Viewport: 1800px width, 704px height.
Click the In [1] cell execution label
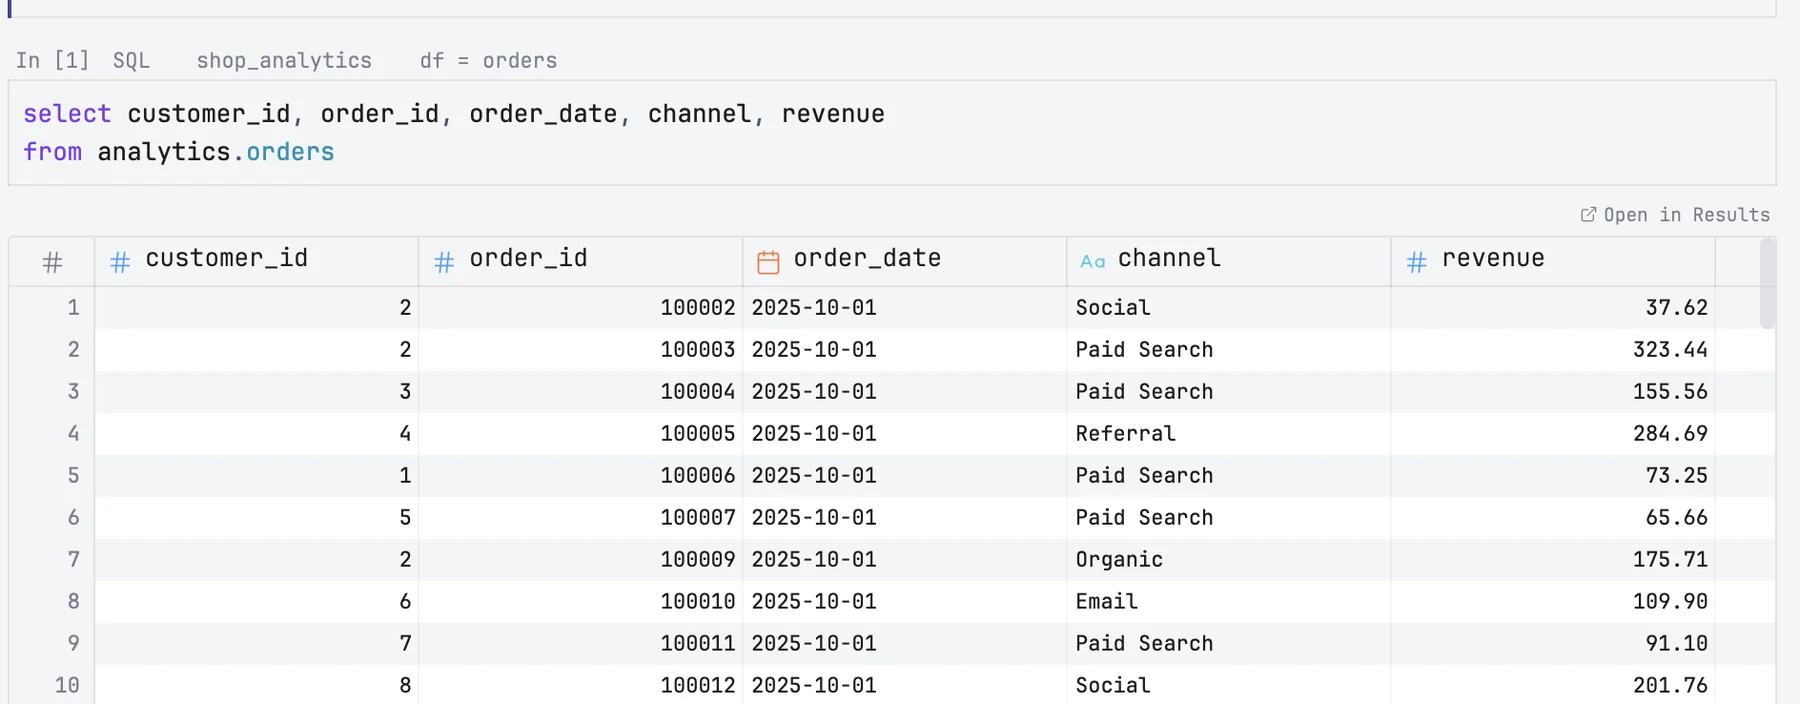point(52,61)
